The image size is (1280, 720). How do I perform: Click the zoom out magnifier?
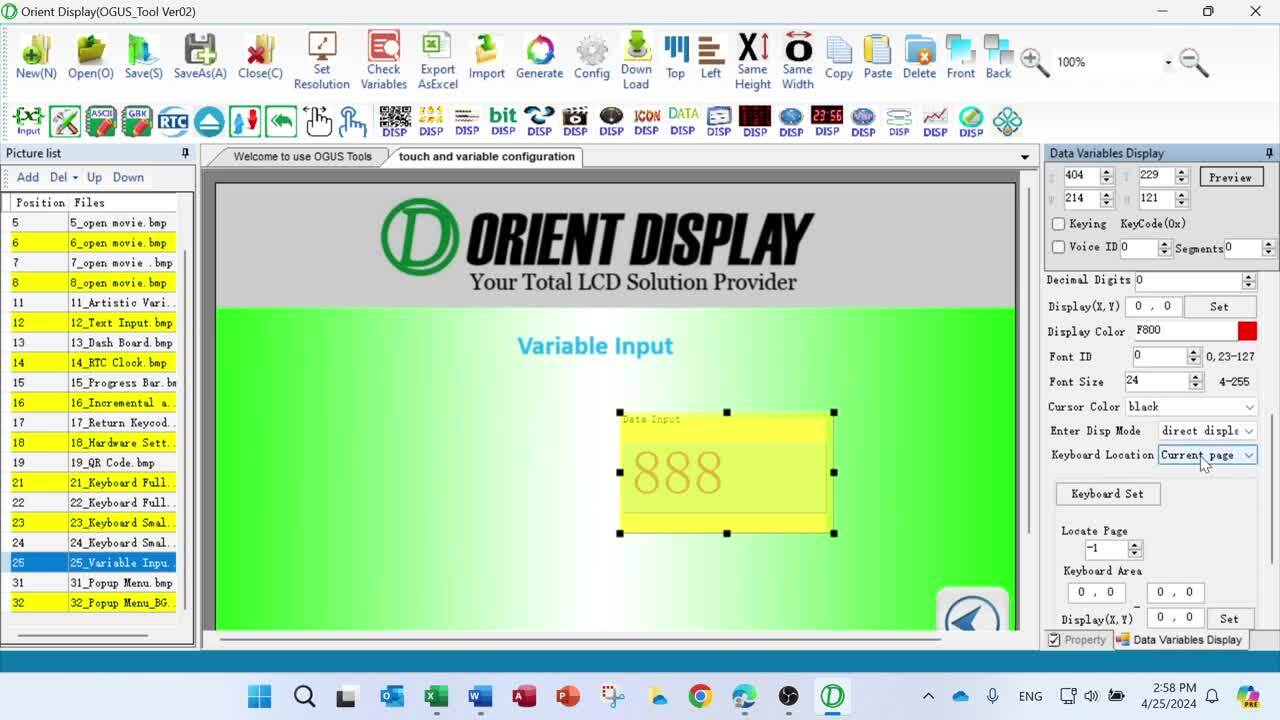point(1194,62)
